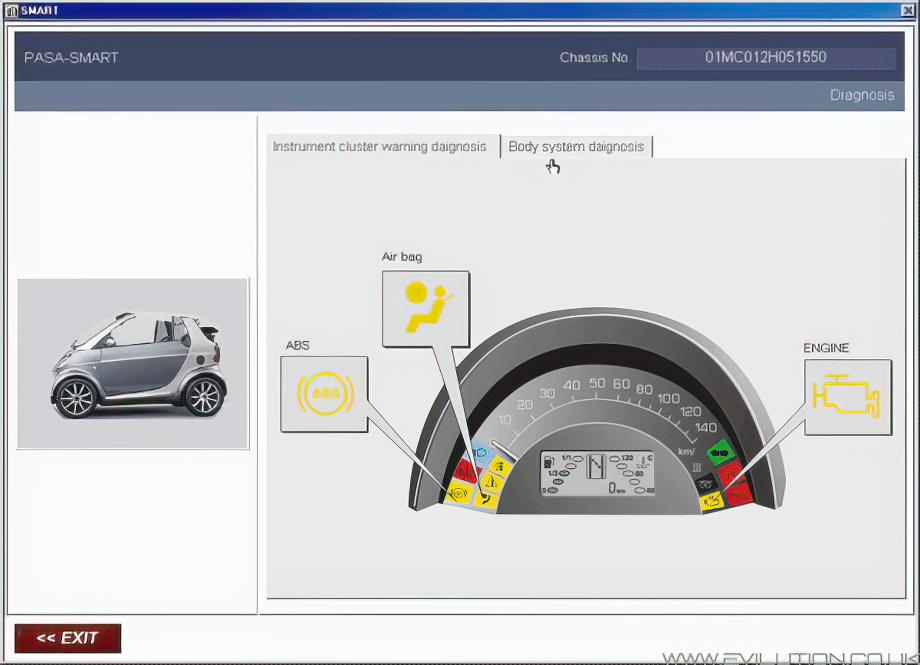This screenshot has width=920, height=665.
Task: Click the PASA-SMART header text
Action: pyautogui.click(x=71, y=58)
